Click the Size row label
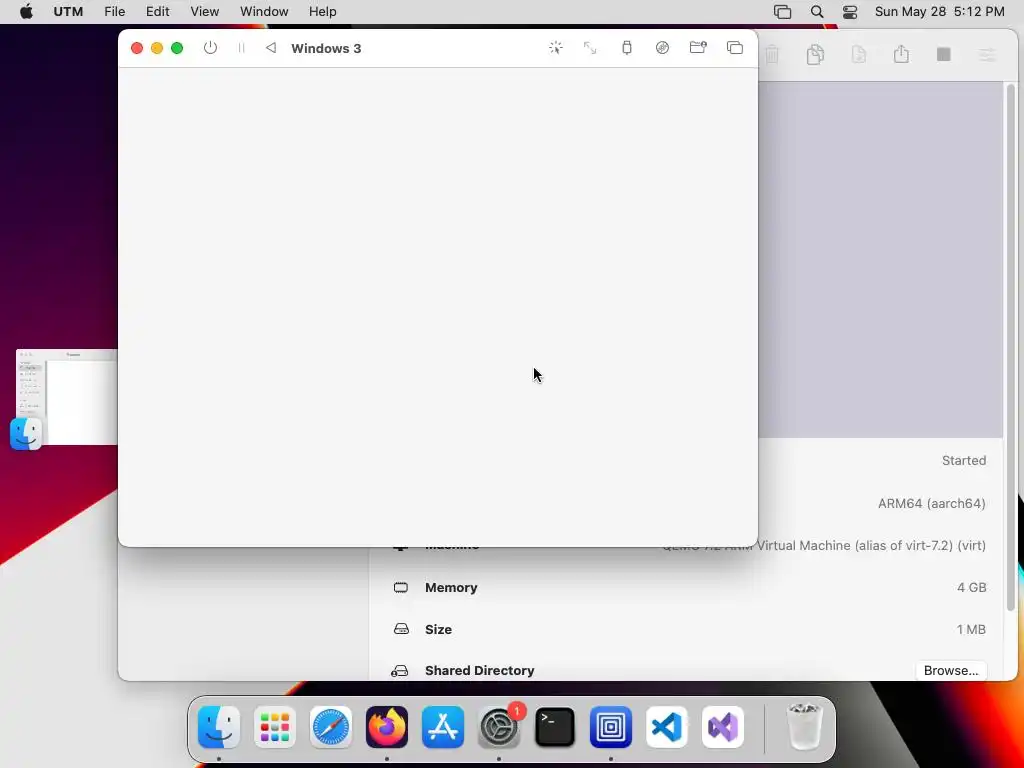Viewport: 1024px width, 768px height. [438, 629]
